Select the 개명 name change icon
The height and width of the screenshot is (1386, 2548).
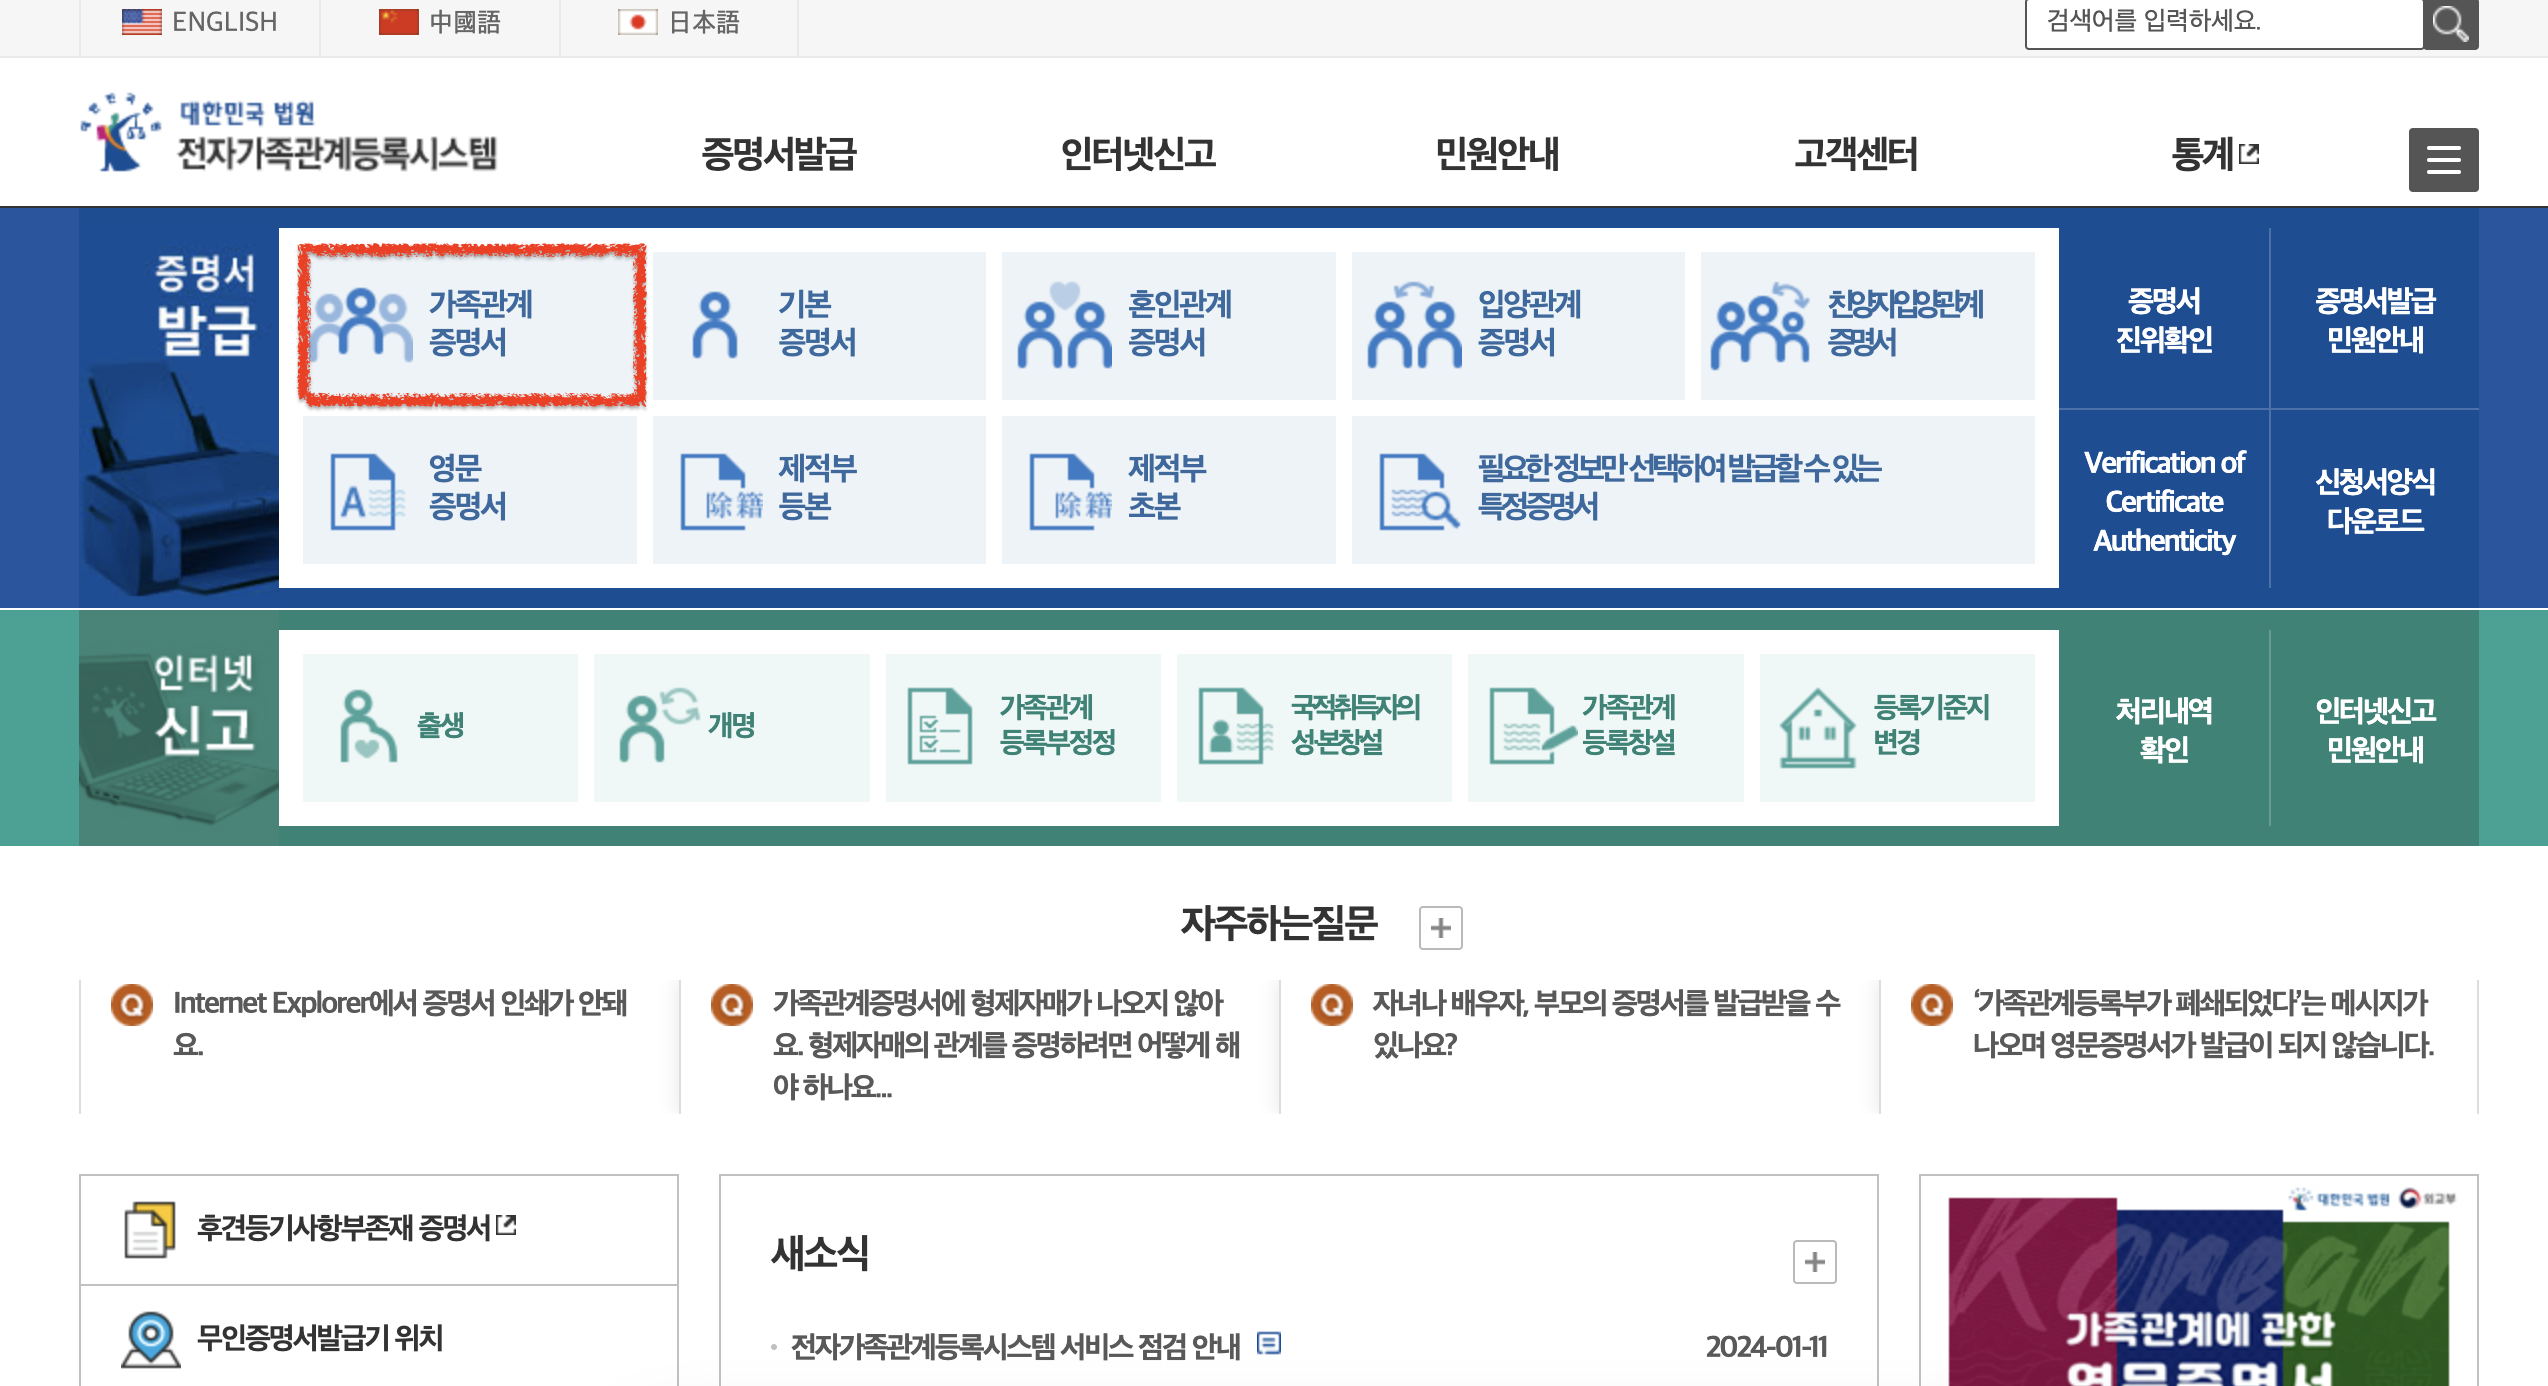(x=730, y=727)
